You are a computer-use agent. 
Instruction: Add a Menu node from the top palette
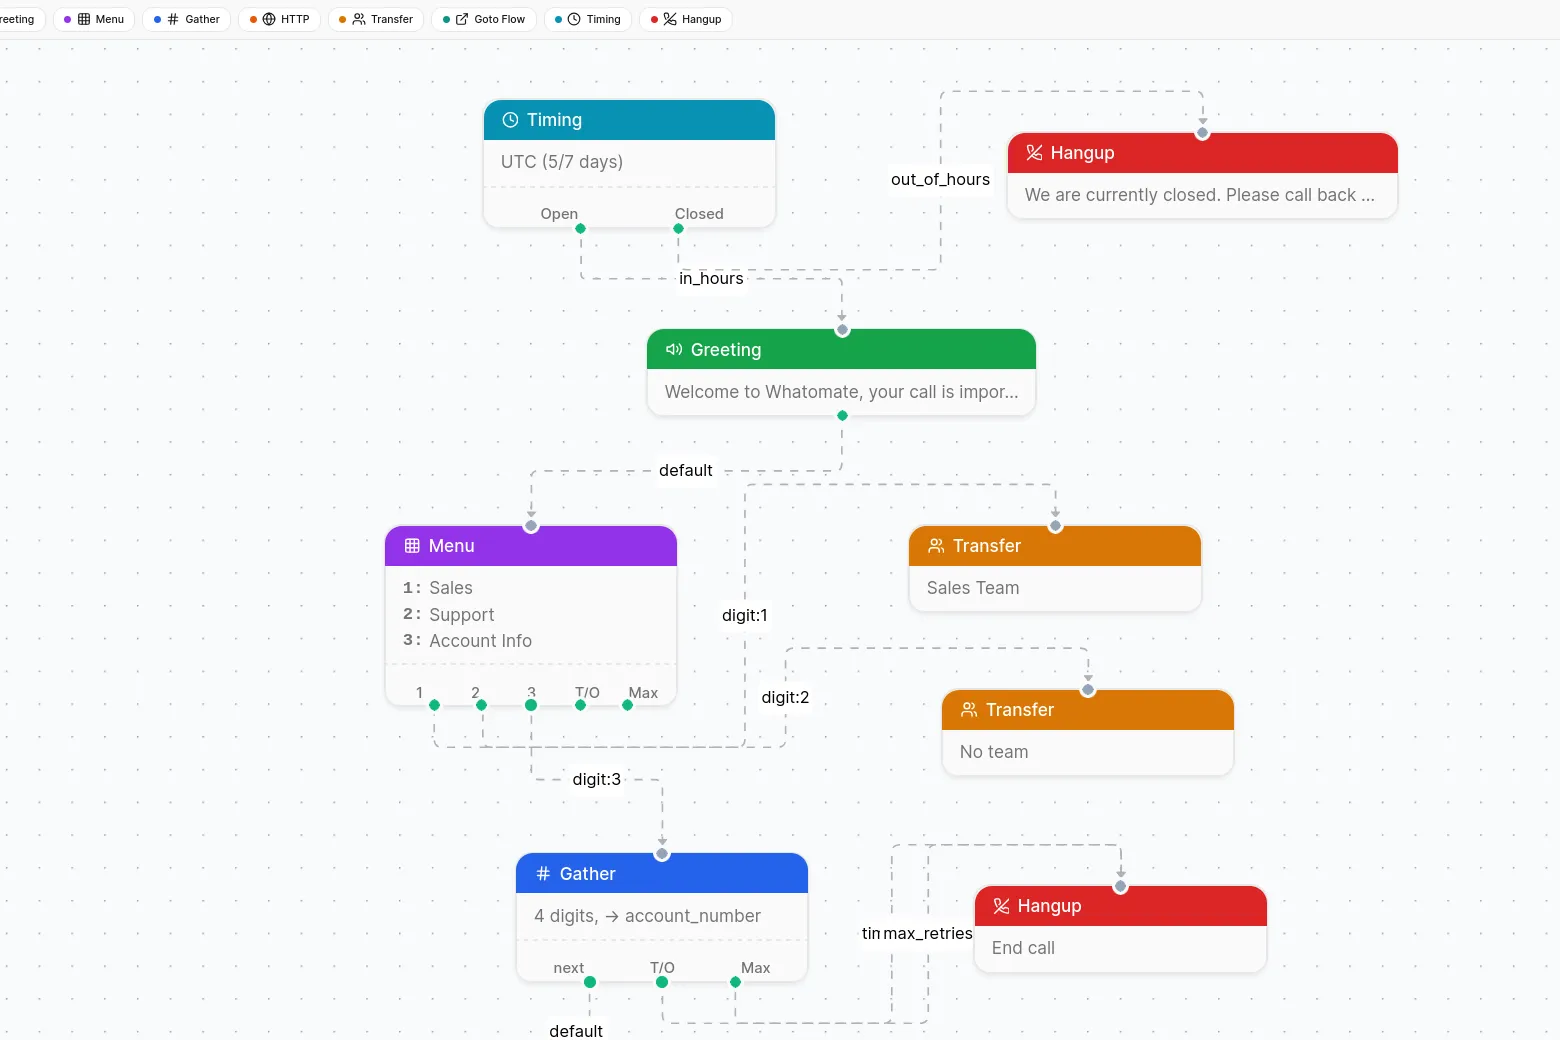pos(94,19)
